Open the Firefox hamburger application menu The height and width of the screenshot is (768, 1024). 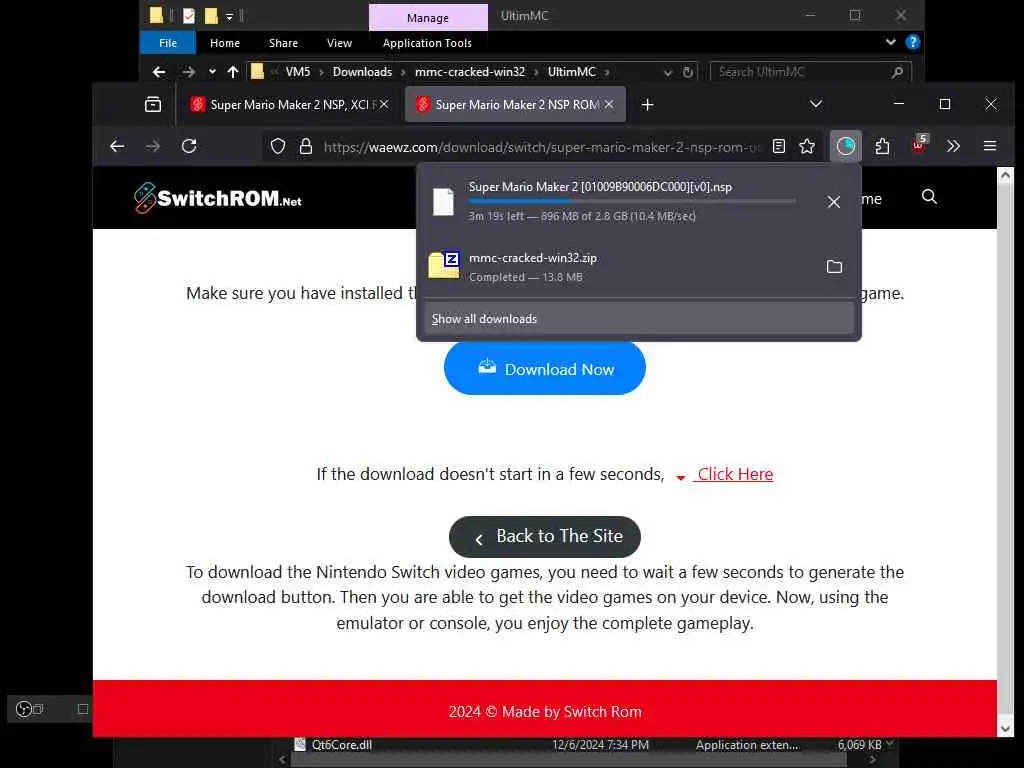pos(990,146)
